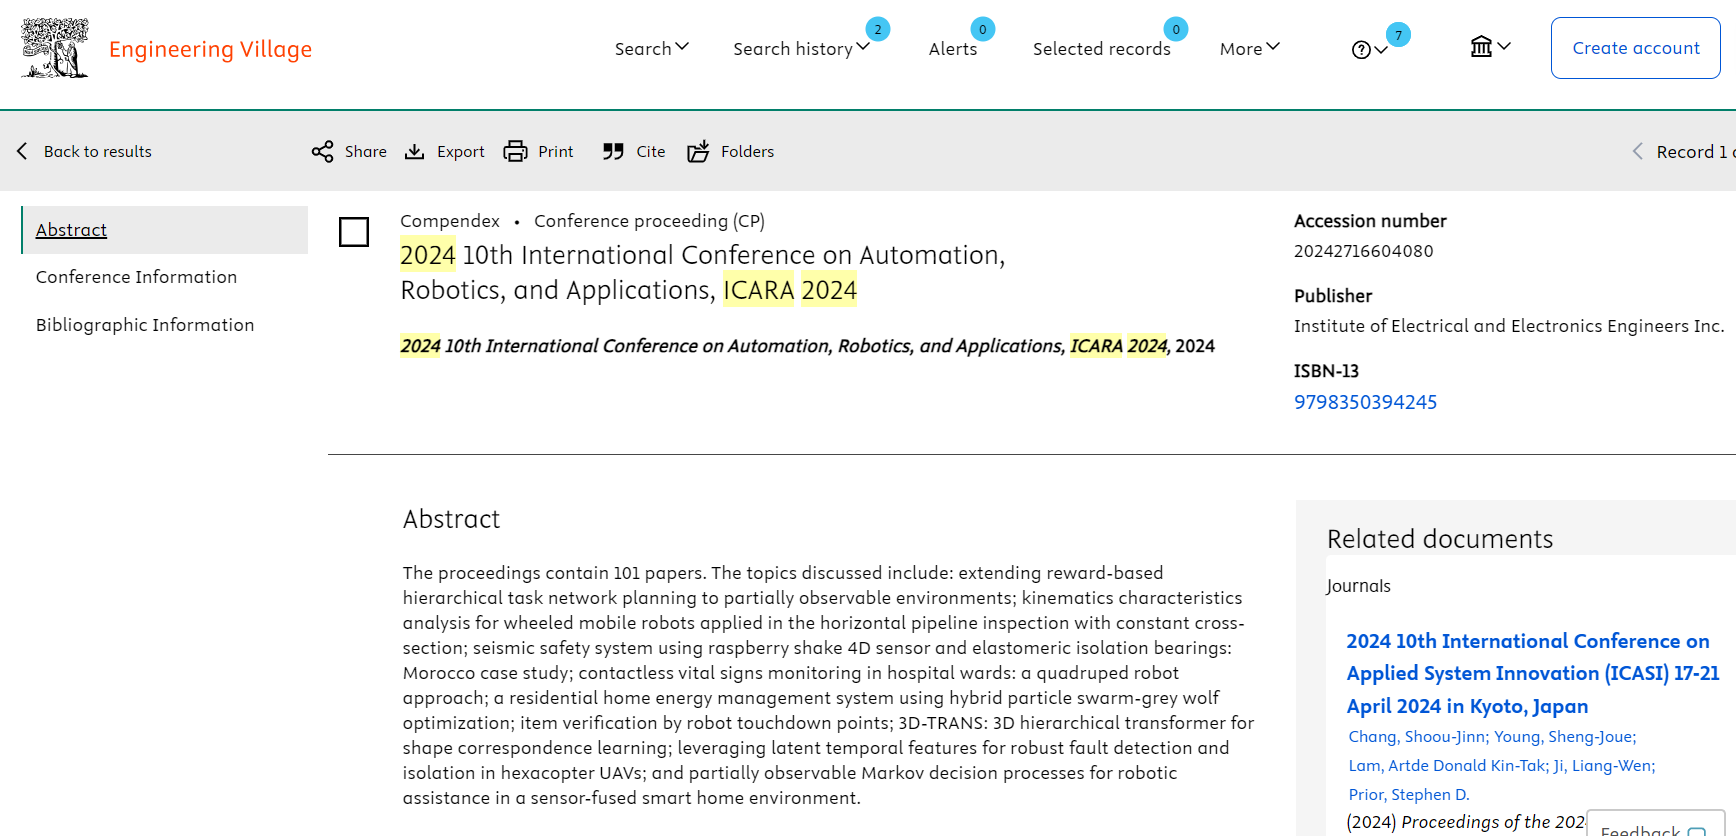Expand the chevron next to help icon

[1381, 51]
